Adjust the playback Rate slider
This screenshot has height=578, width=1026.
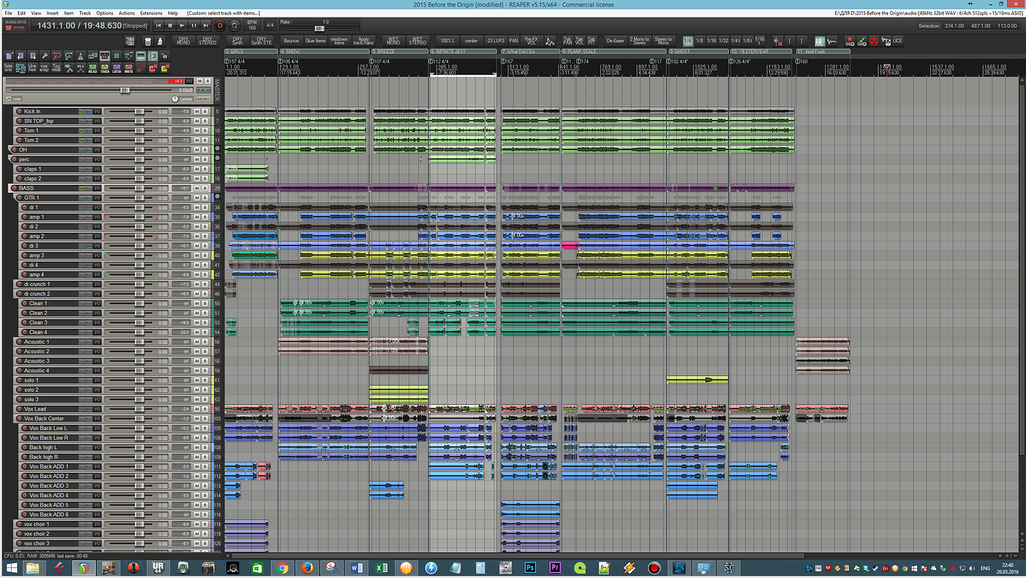319,28
